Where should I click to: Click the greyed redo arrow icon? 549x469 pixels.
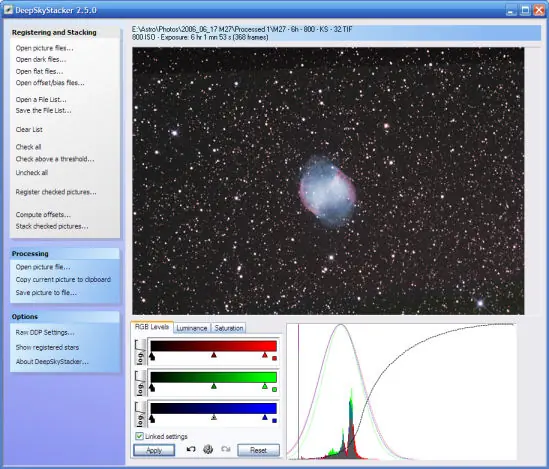(x=226, y=449)
